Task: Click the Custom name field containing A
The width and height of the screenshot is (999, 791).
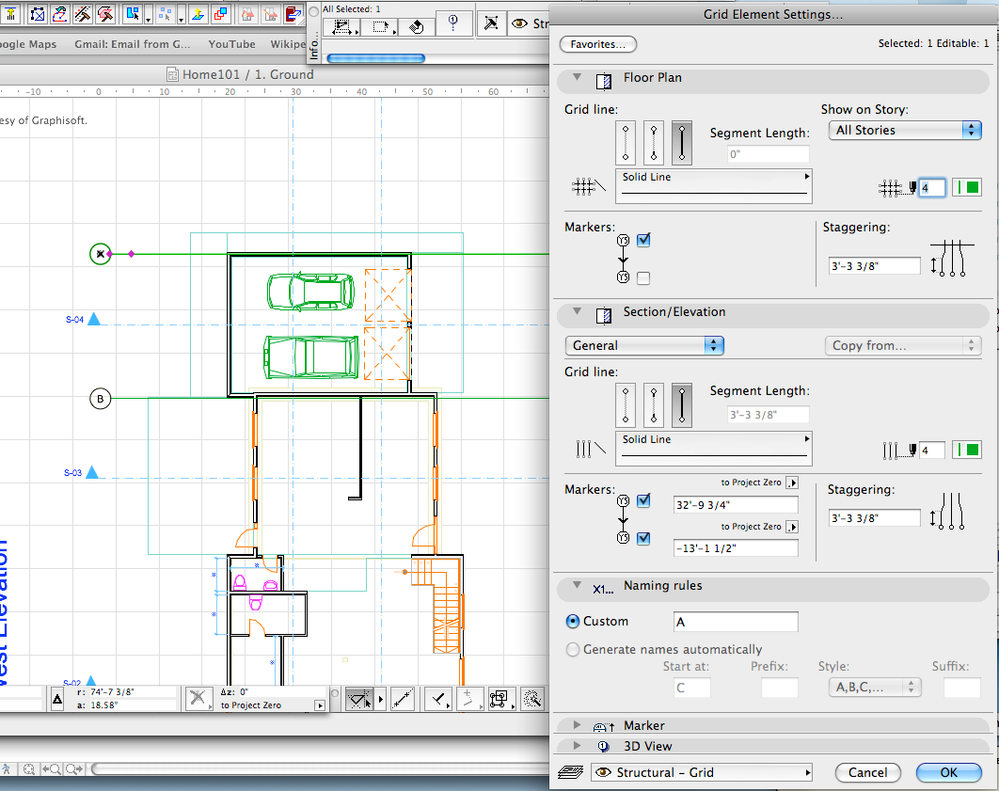Action: (x=735, y=622)
